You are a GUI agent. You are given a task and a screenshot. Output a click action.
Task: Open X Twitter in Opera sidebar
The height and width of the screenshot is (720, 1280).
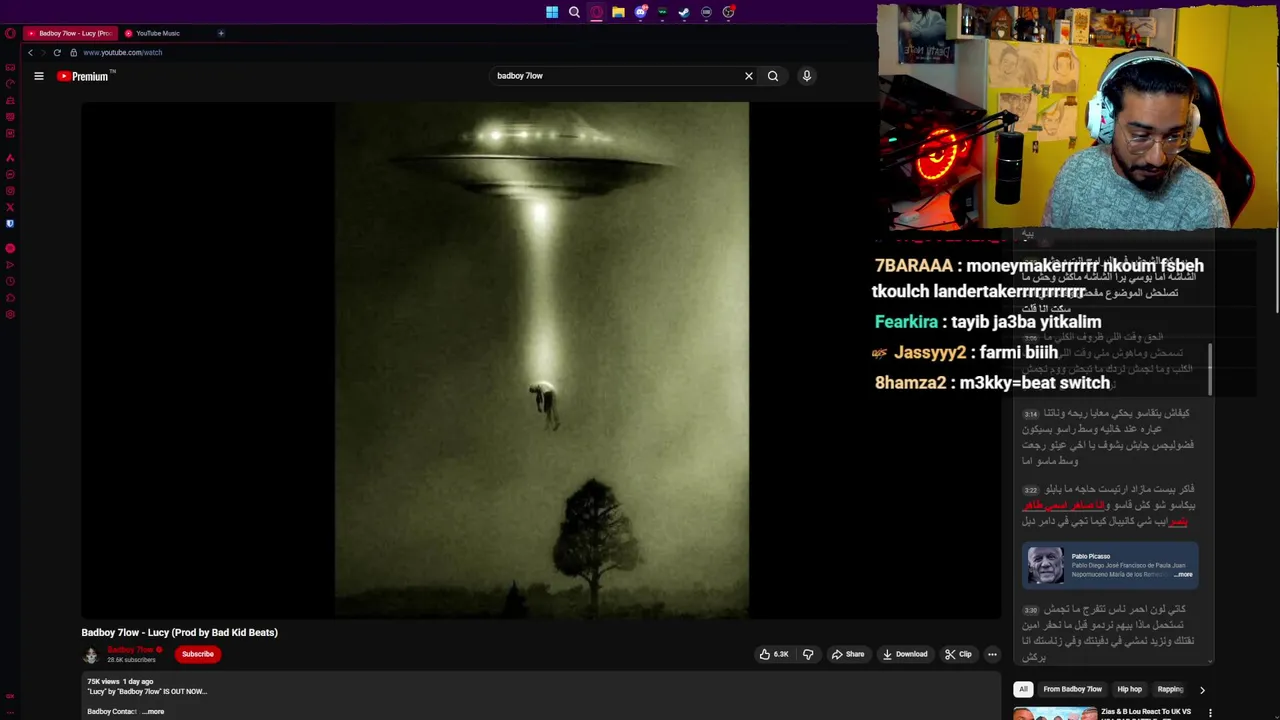[x=10, y=207]
